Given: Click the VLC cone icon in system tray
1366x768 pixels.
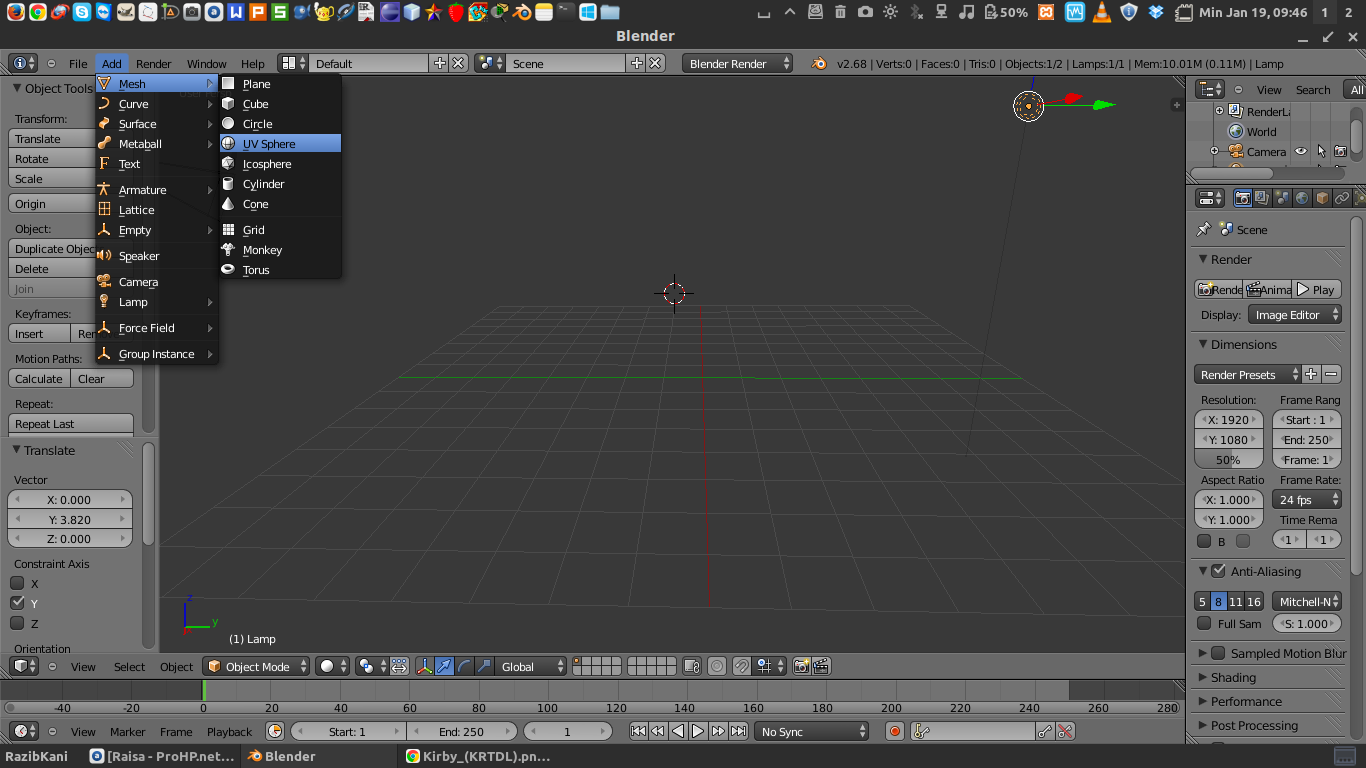Looking at the screenshot, I should 1102,12.
